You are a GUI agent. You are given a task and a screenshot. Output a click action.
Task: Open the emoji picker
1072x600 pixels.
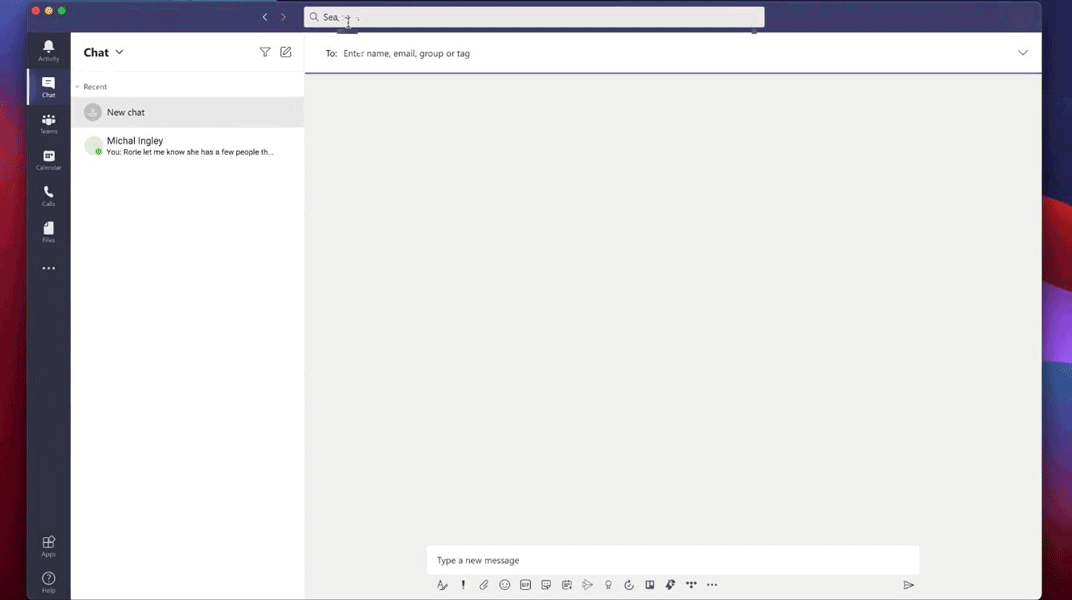(505, 585)
